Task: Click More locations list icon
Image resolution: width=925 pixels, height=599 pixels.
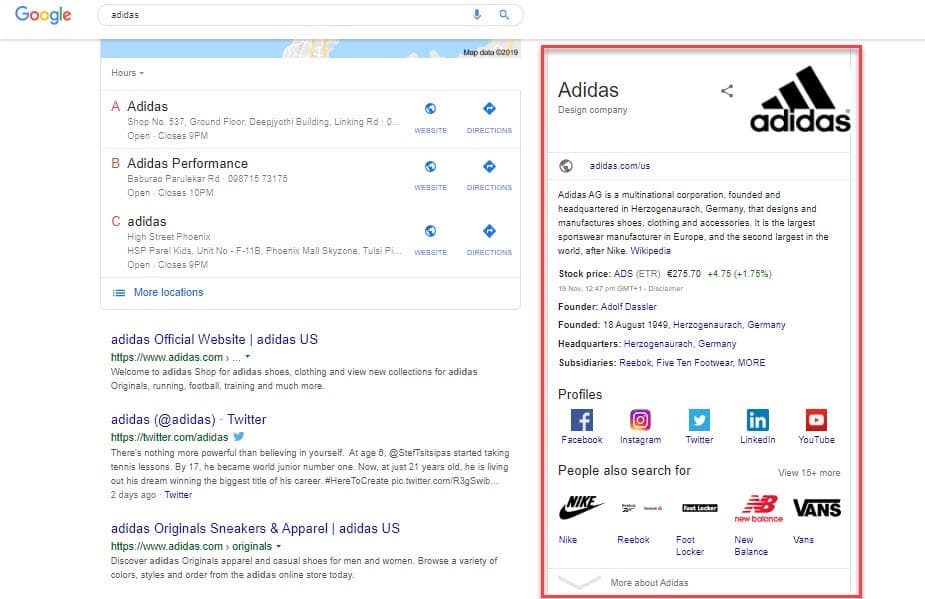Action: pyautogui.click(x=119, y=293)
